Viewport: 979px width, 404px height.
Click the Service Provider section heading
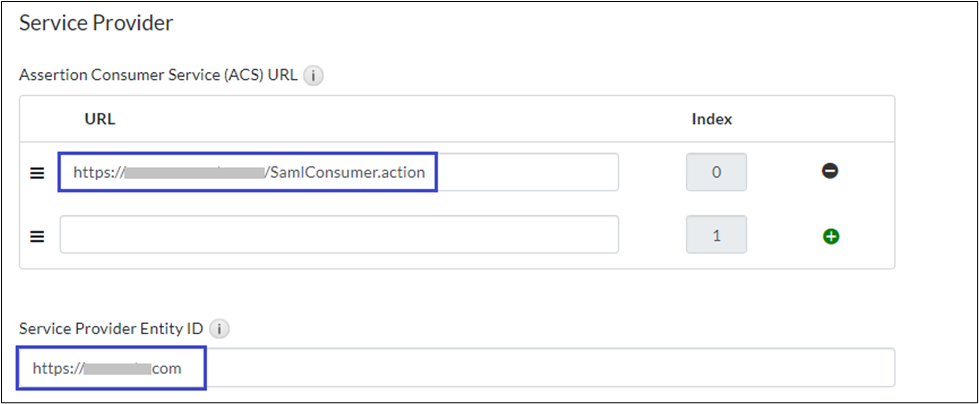coord(96,23)
